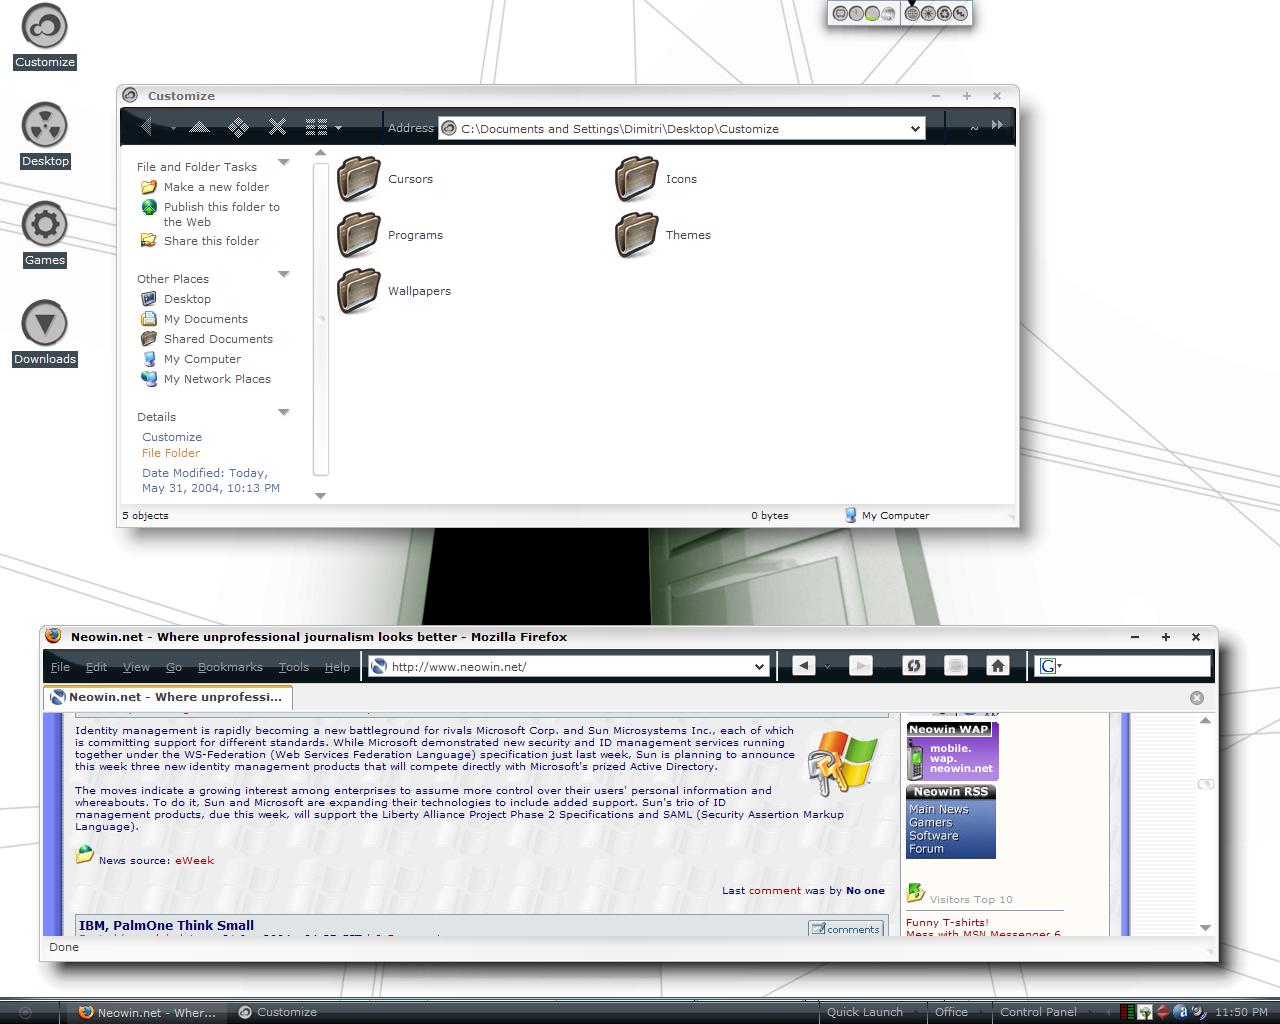Screen dimensions: 1280x1024
Task: Click the Back navigation arrow in Firefox
Action: (803, 665)
